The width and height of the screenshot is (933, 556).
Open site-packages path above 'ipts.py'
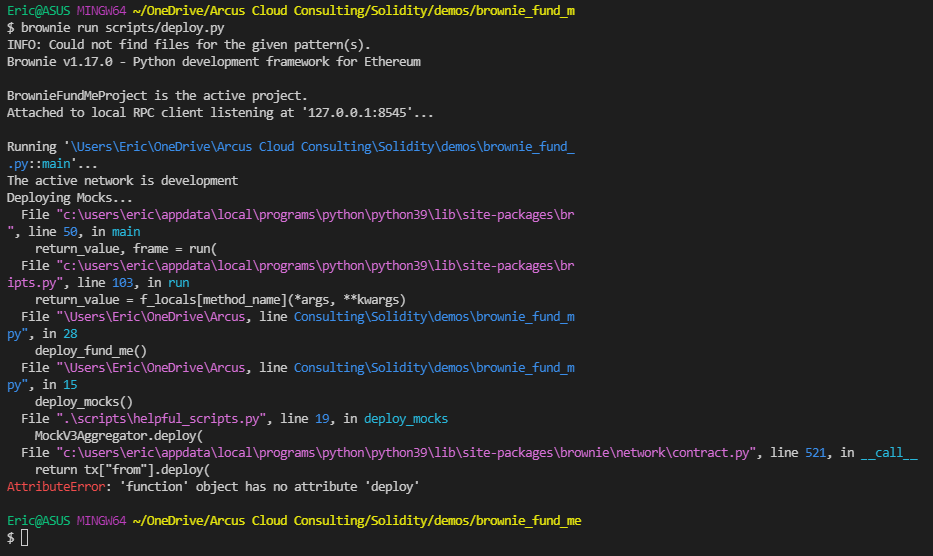click(x=315, y=266)
